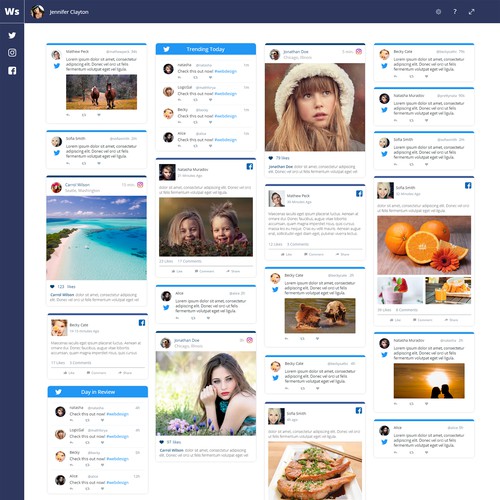
Task: Open help via the question mark icon
Action: [455, 12]
